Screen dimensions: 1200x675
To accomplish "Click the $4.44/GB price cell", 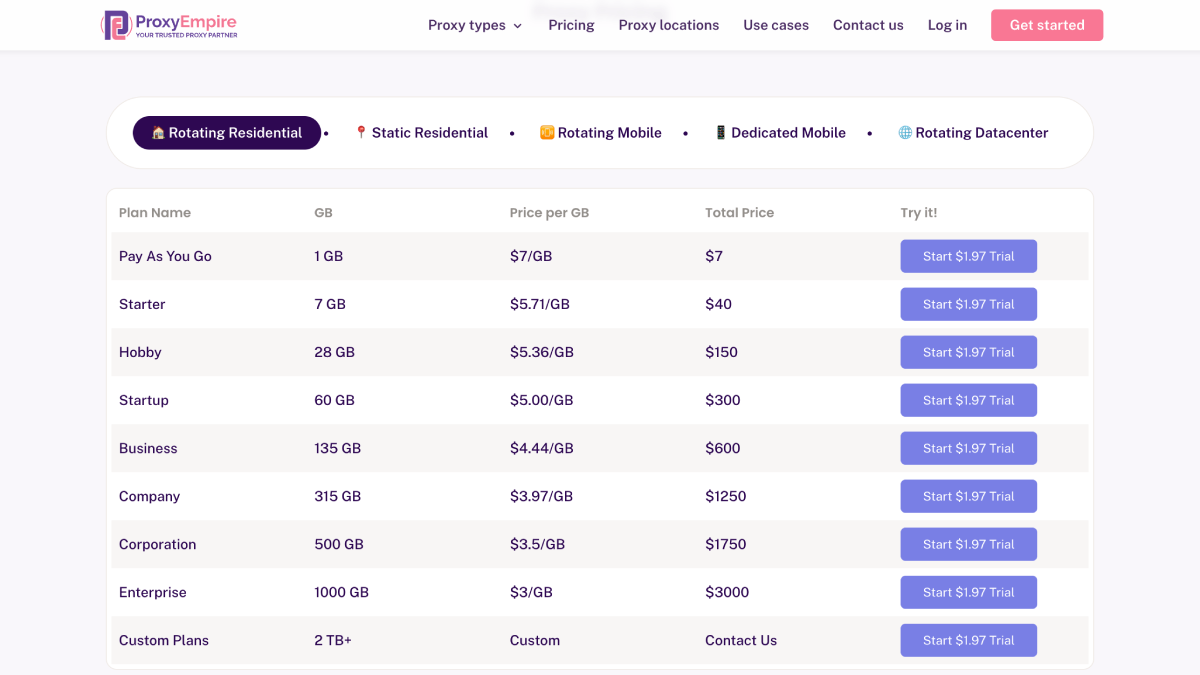I will pos(542,448).
